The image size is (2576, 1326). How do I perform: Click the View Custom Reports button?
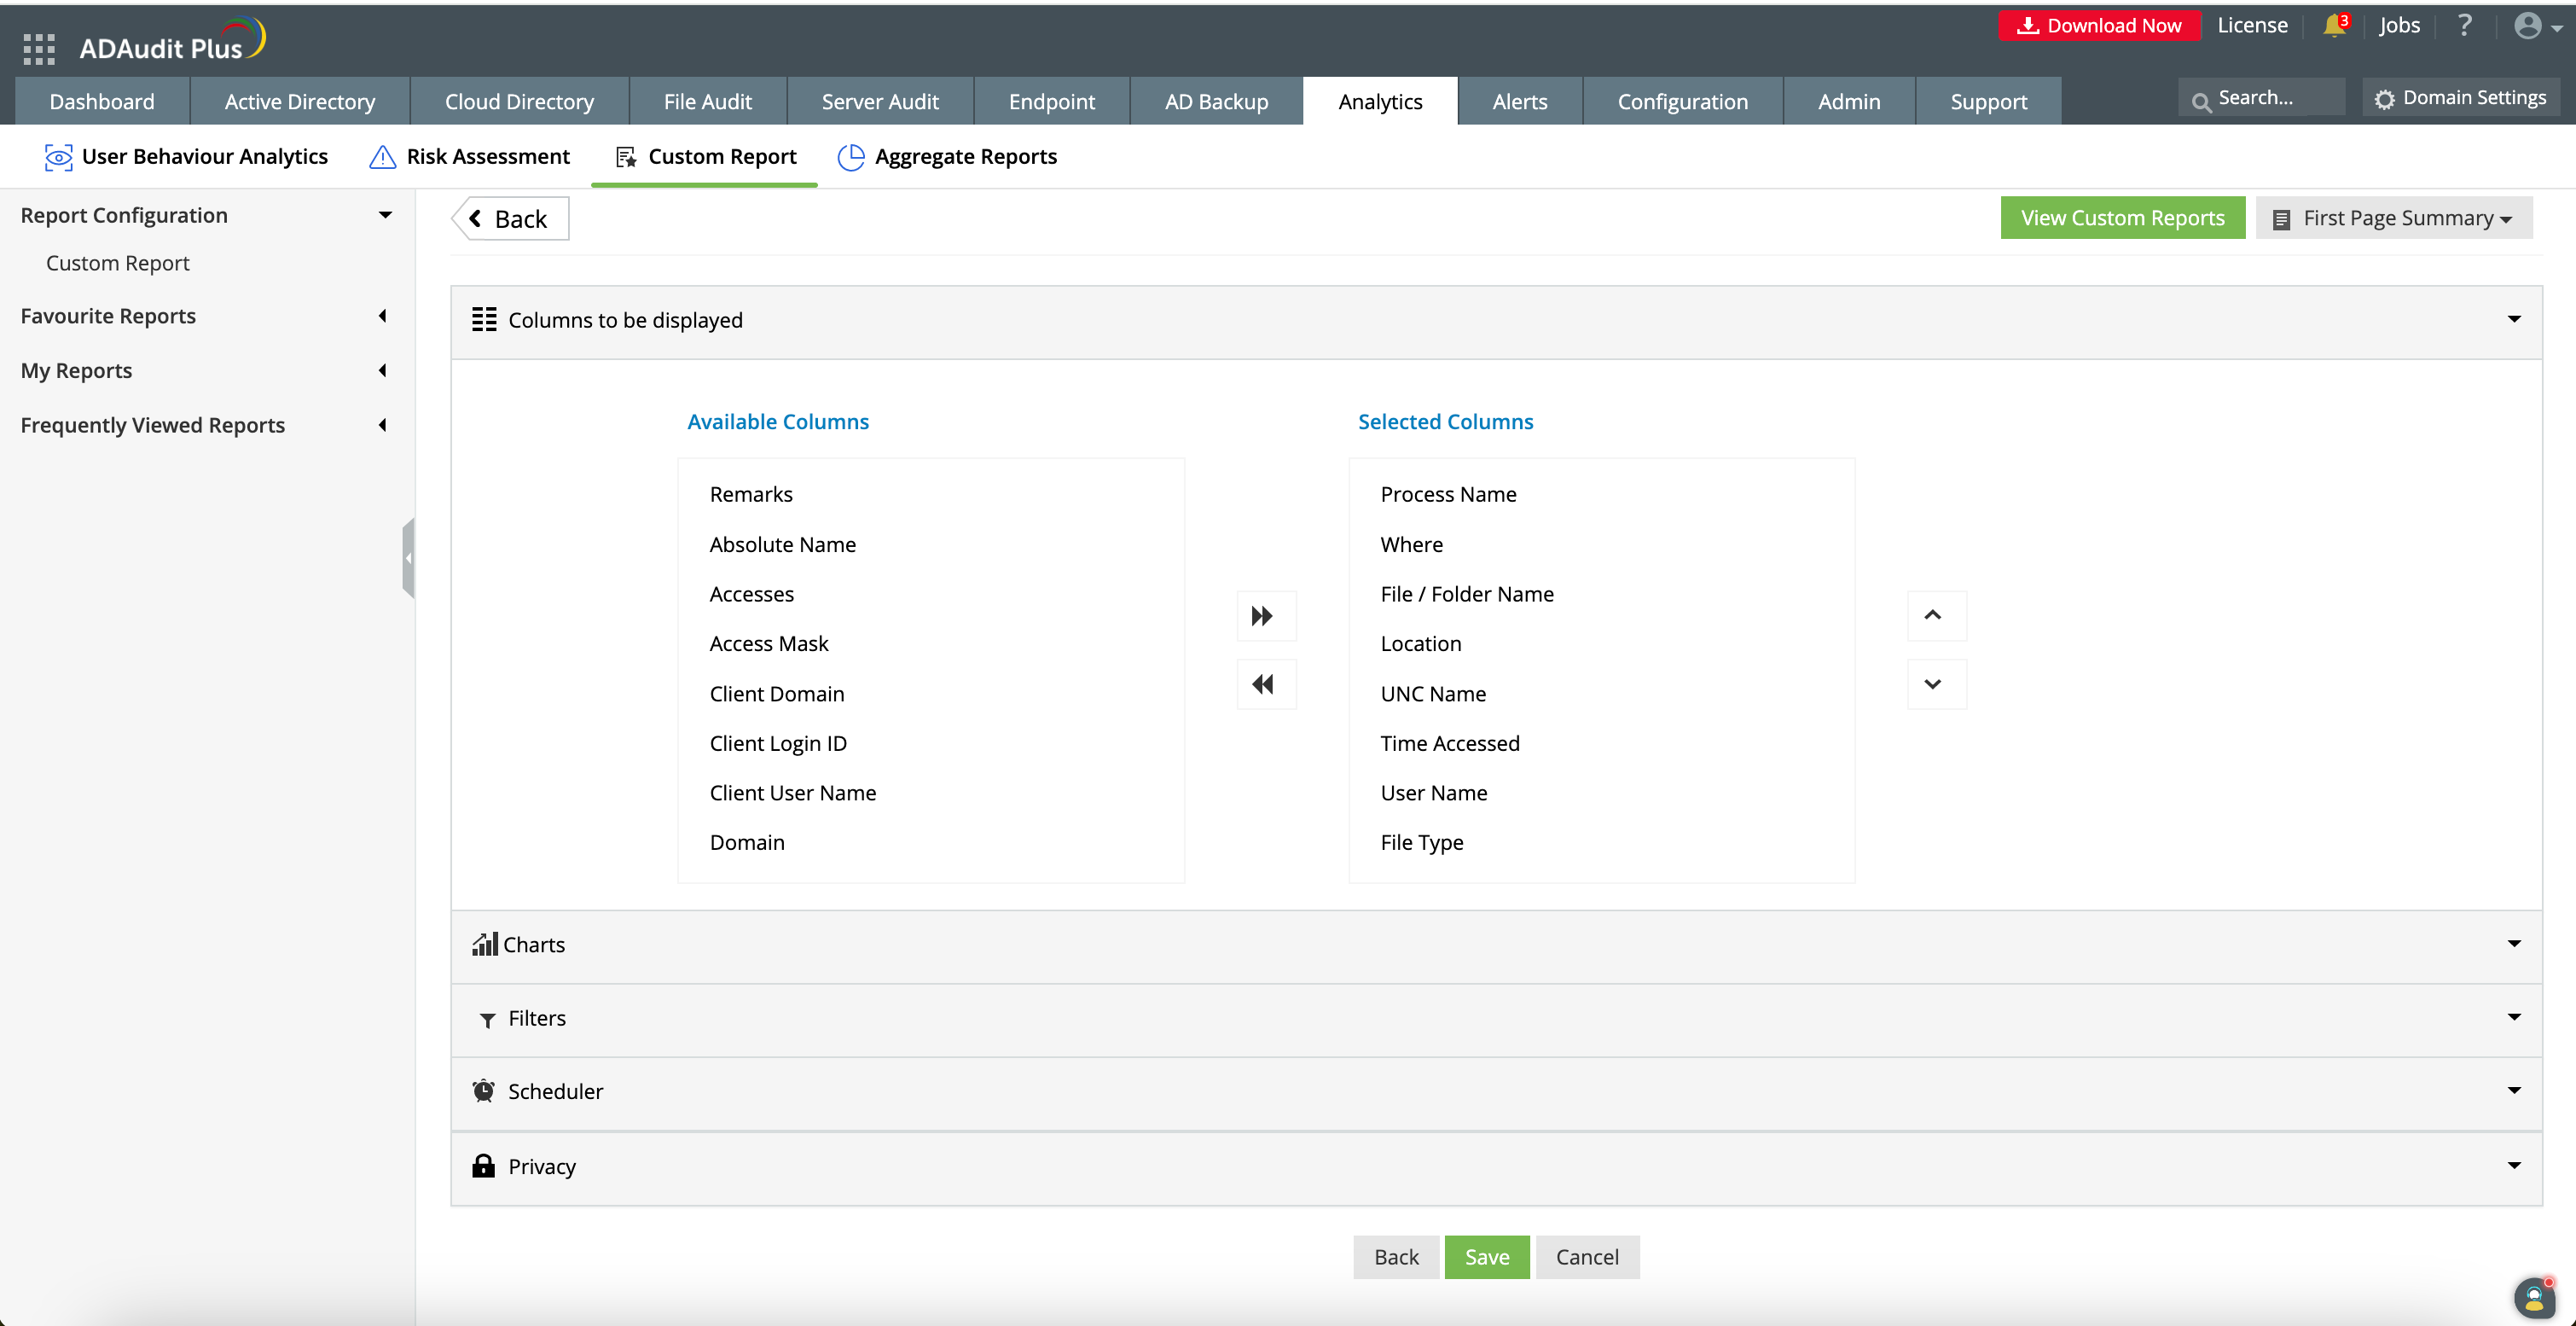2122,218
